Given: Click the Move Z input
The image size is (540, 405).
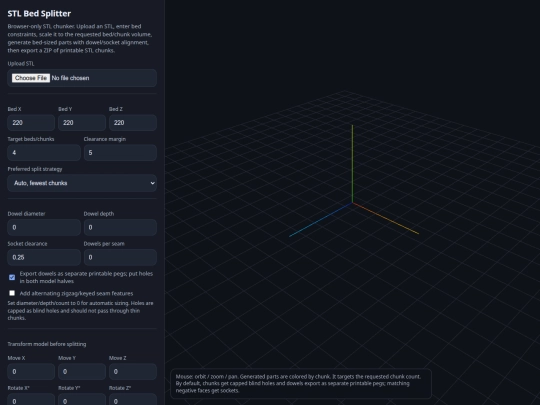Looking at the screenshot, I should point(133,372).
